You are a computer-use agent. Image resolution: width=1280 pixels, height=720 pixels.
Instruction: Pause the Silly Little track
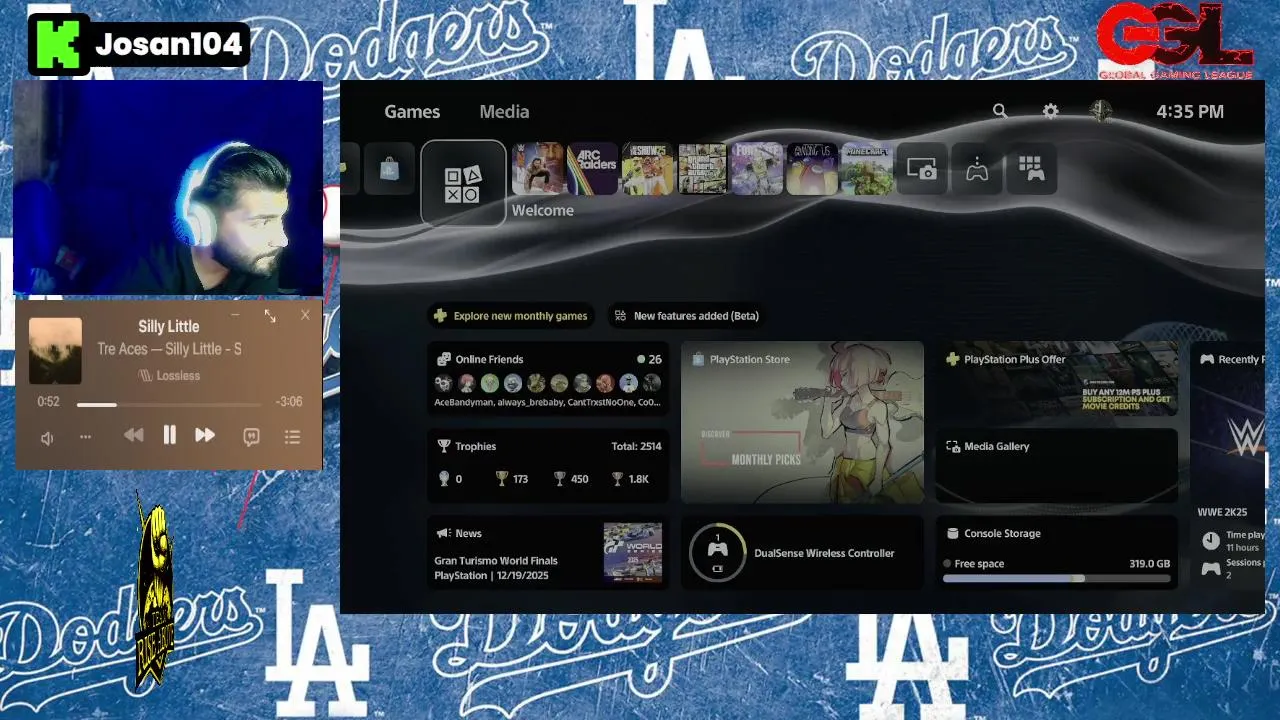[169, 435]
